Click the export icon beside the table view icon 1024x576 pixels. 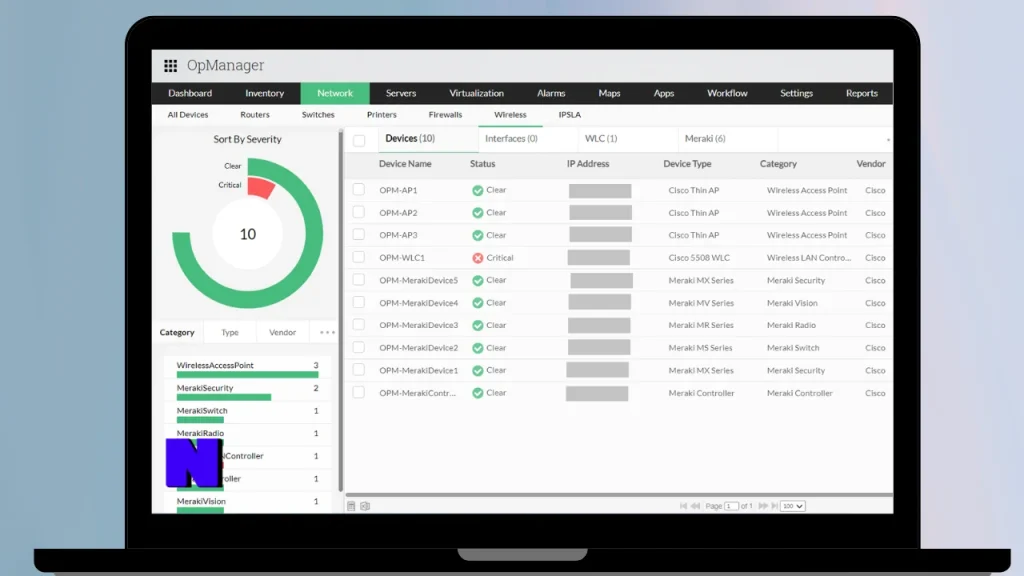[365, 506]
